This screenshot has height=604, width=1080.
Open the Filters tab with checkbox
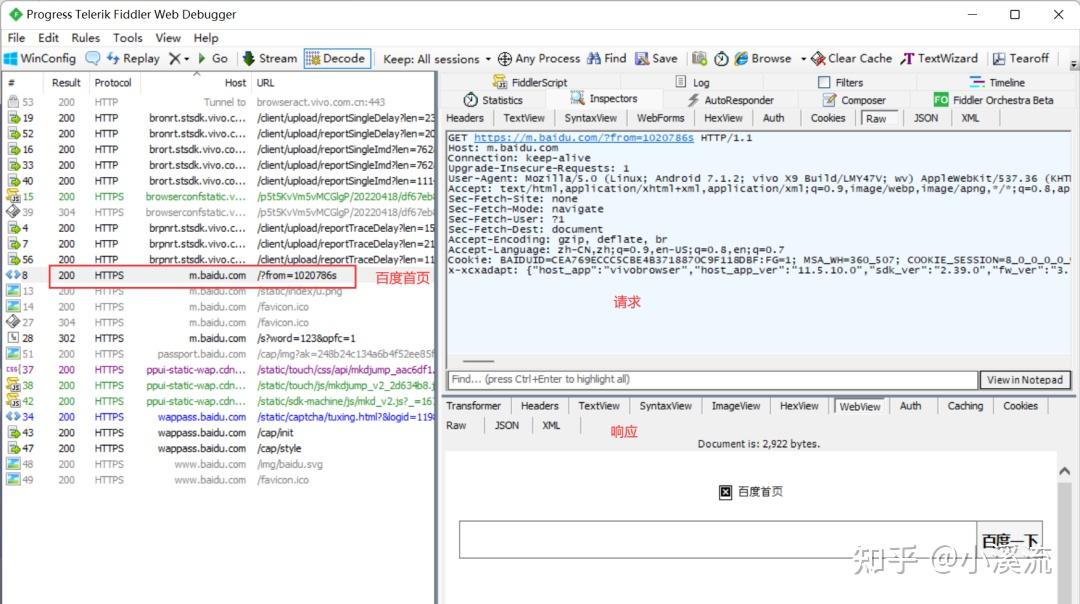pyautogui.click(x=840, y=82)
